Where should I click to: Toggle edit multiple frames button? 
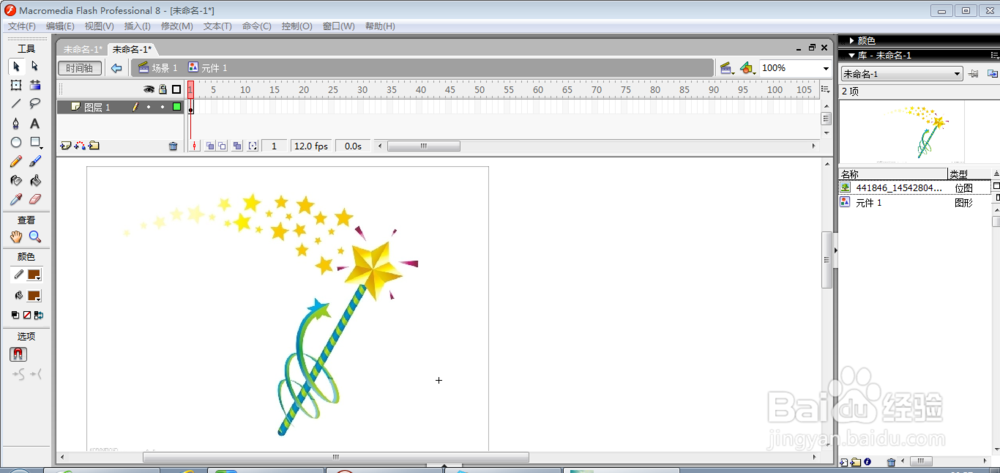[237, 146]
